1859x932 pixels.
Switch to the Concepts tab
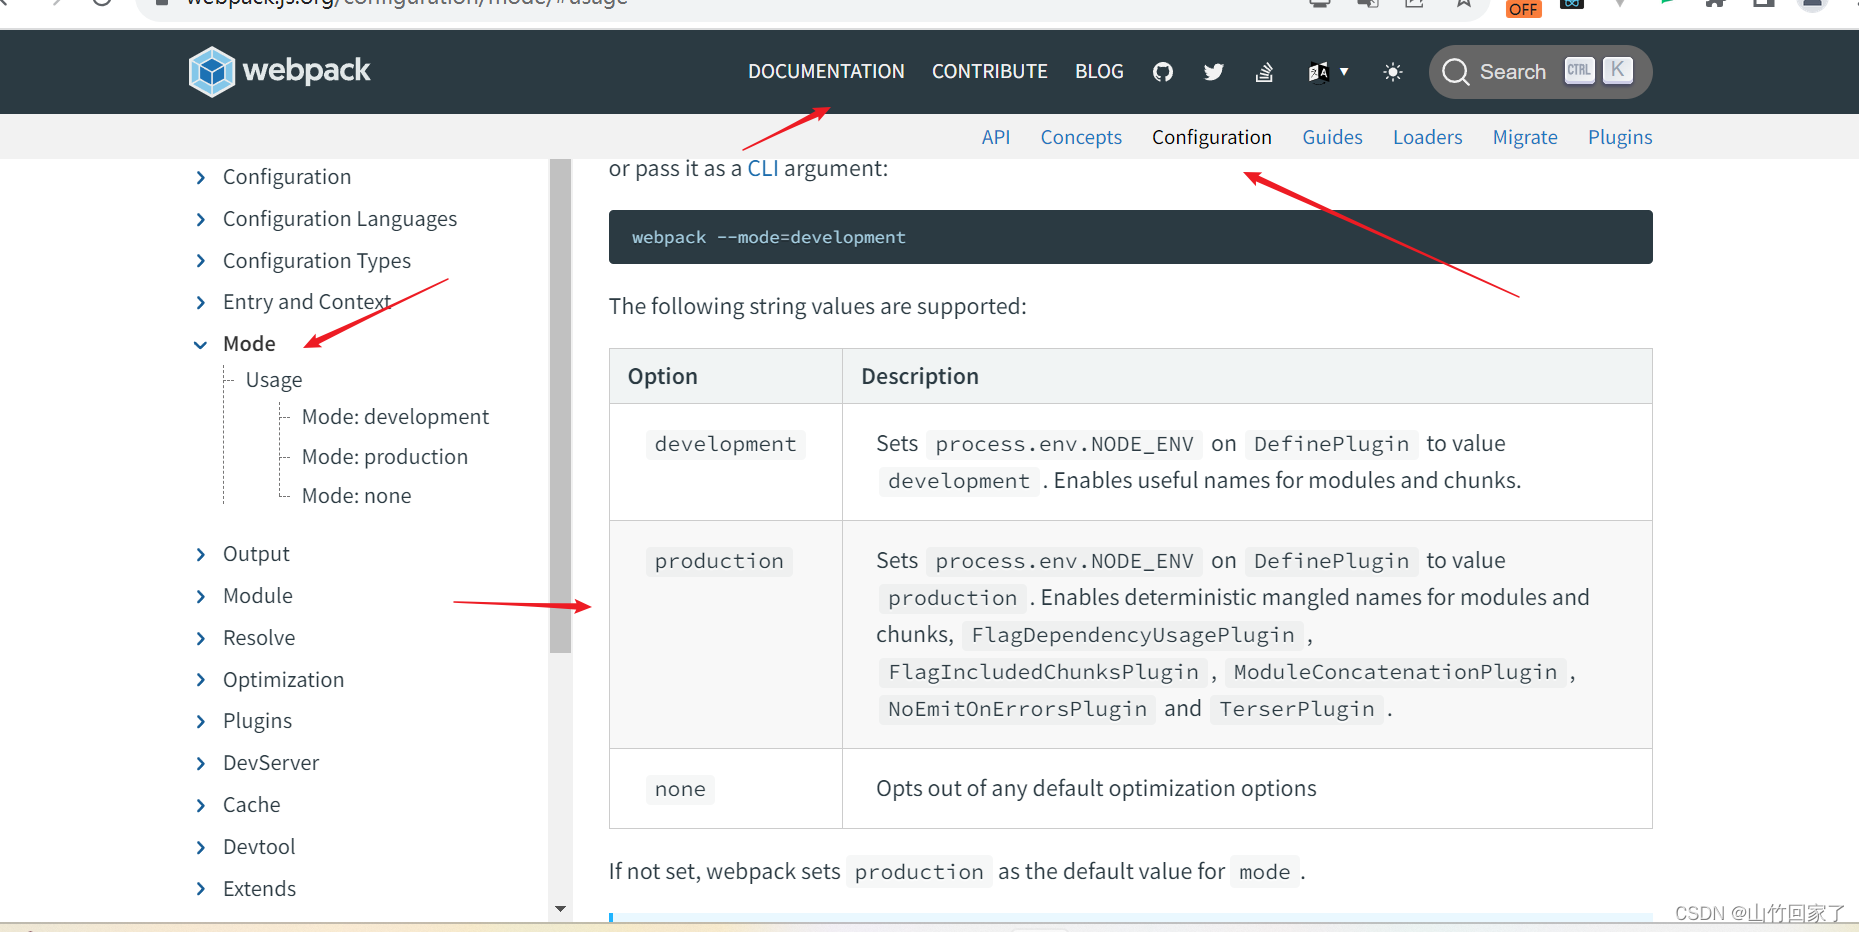click(x=1081, y=137)
